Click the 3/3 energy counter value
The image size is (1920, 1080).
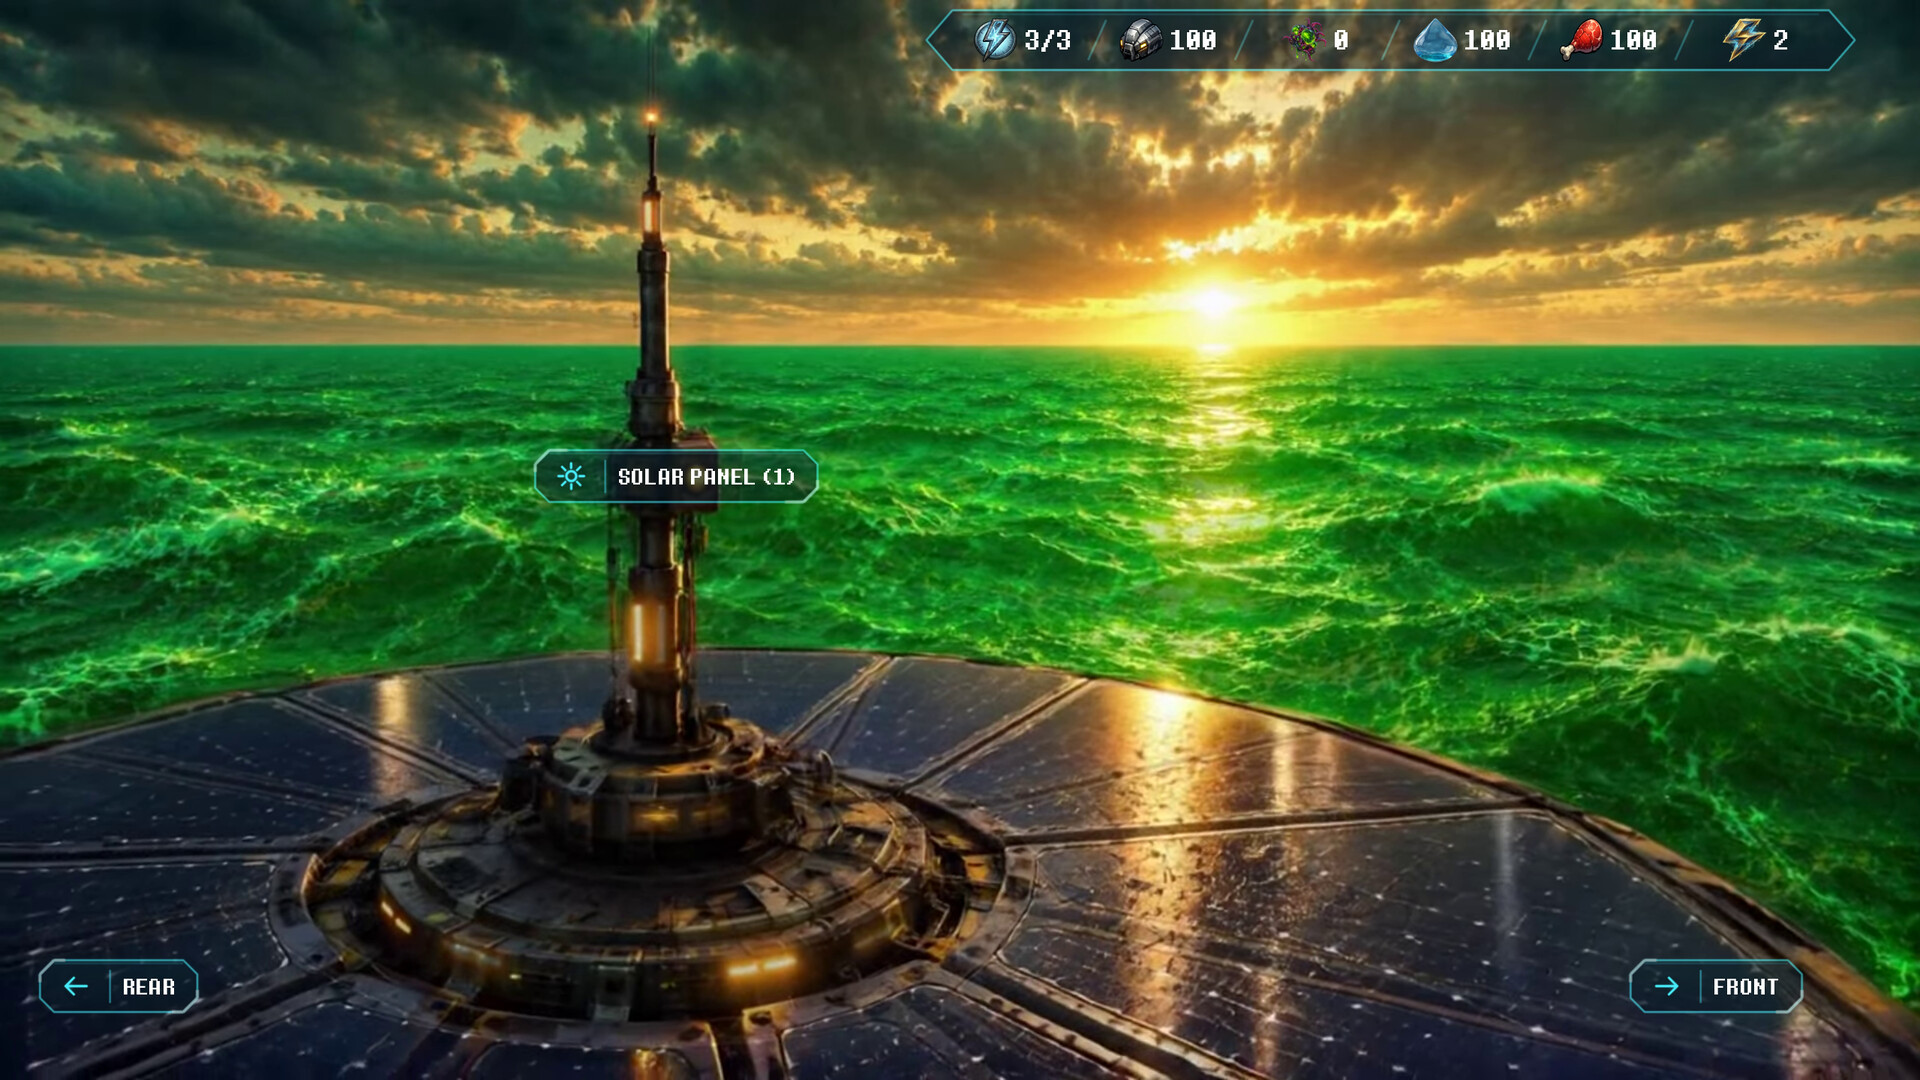(x=1047, y=41)
